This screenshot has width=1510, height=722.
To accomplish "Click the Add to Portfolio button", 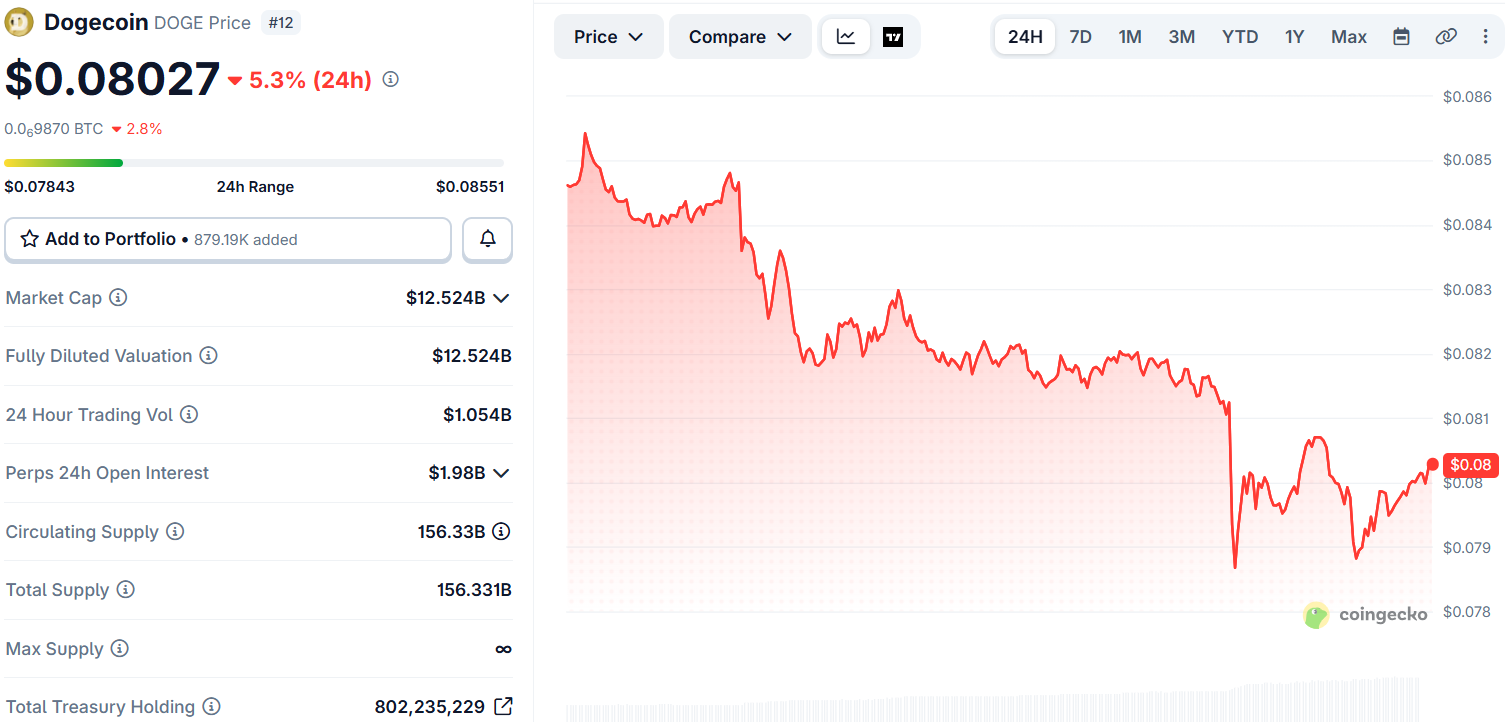I will tap(228, 239).
